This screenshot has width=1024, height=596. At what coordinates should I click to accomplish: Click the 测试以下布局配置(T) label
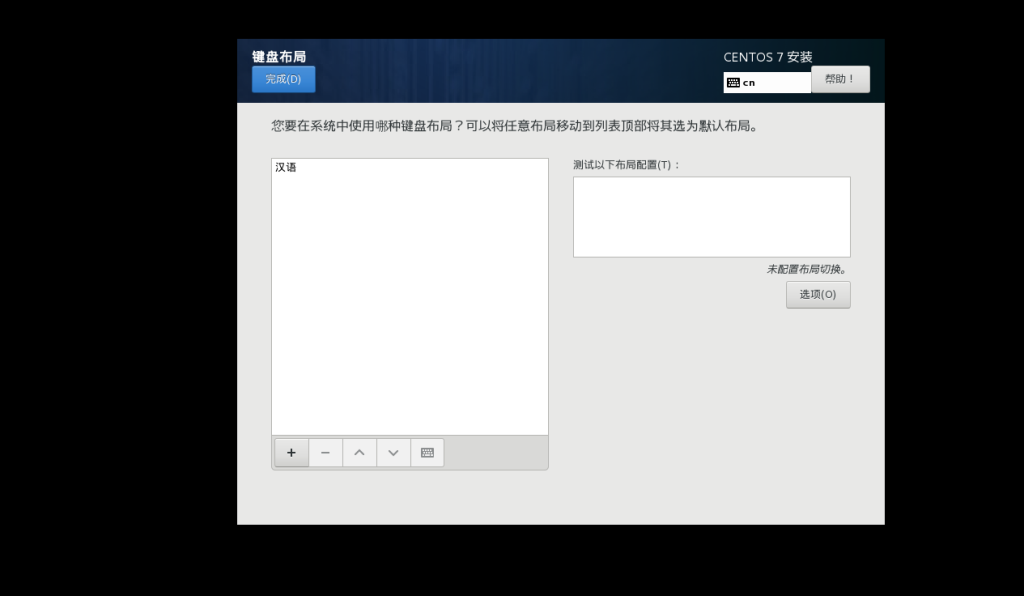[626, 164]
